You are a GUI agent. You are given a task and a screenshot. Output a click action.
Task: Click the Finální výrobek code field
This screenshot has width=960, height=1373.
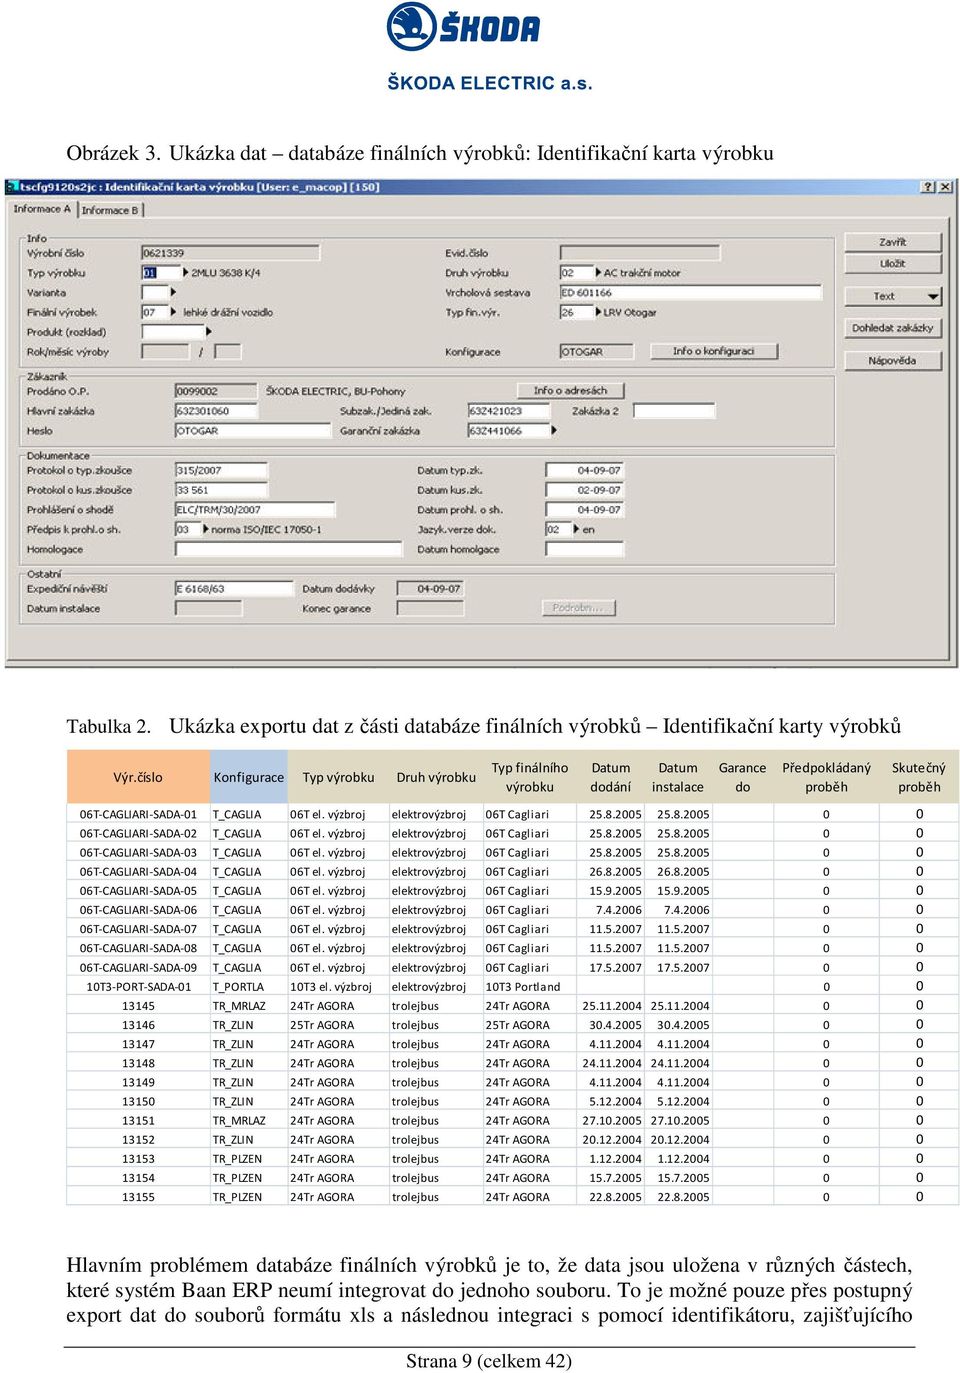click(156, 313)
